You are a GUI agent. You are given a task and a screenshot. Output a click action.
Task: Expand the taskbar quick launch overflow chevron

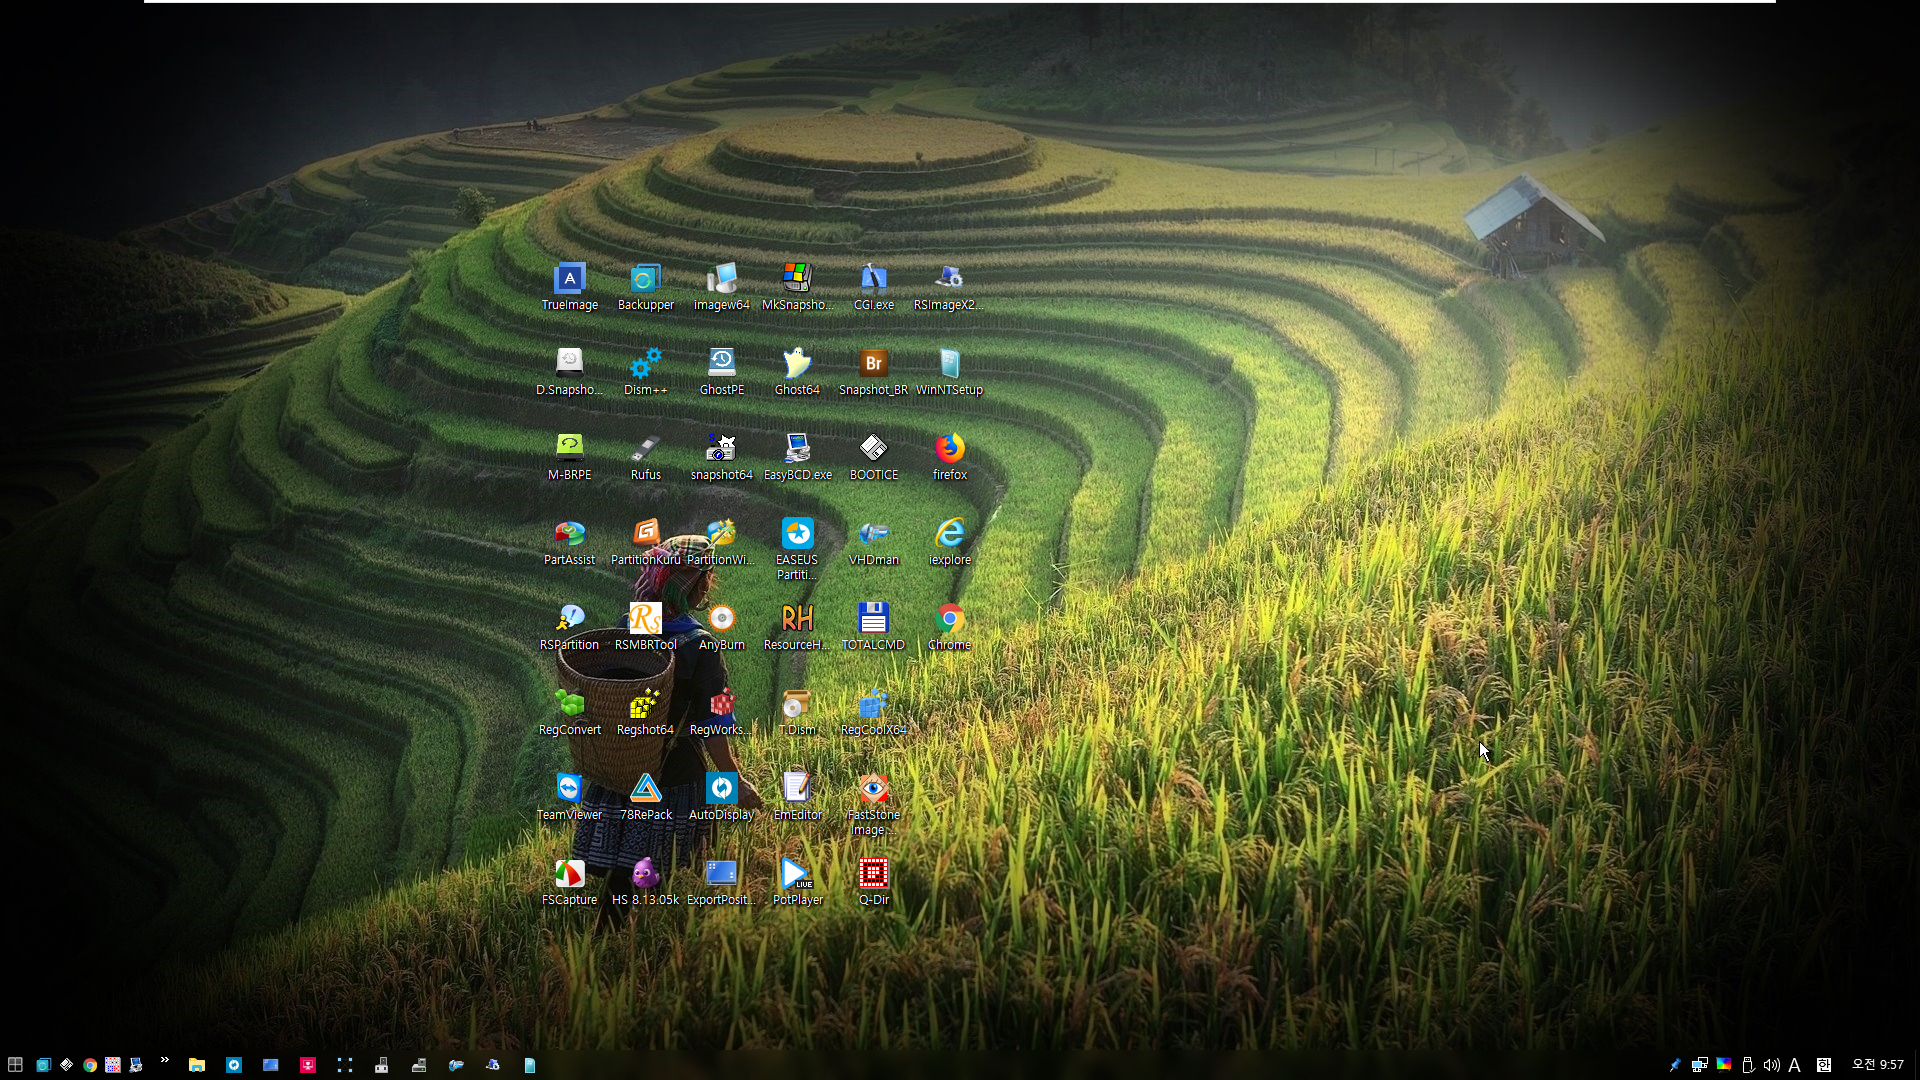tap(164, 1060)
